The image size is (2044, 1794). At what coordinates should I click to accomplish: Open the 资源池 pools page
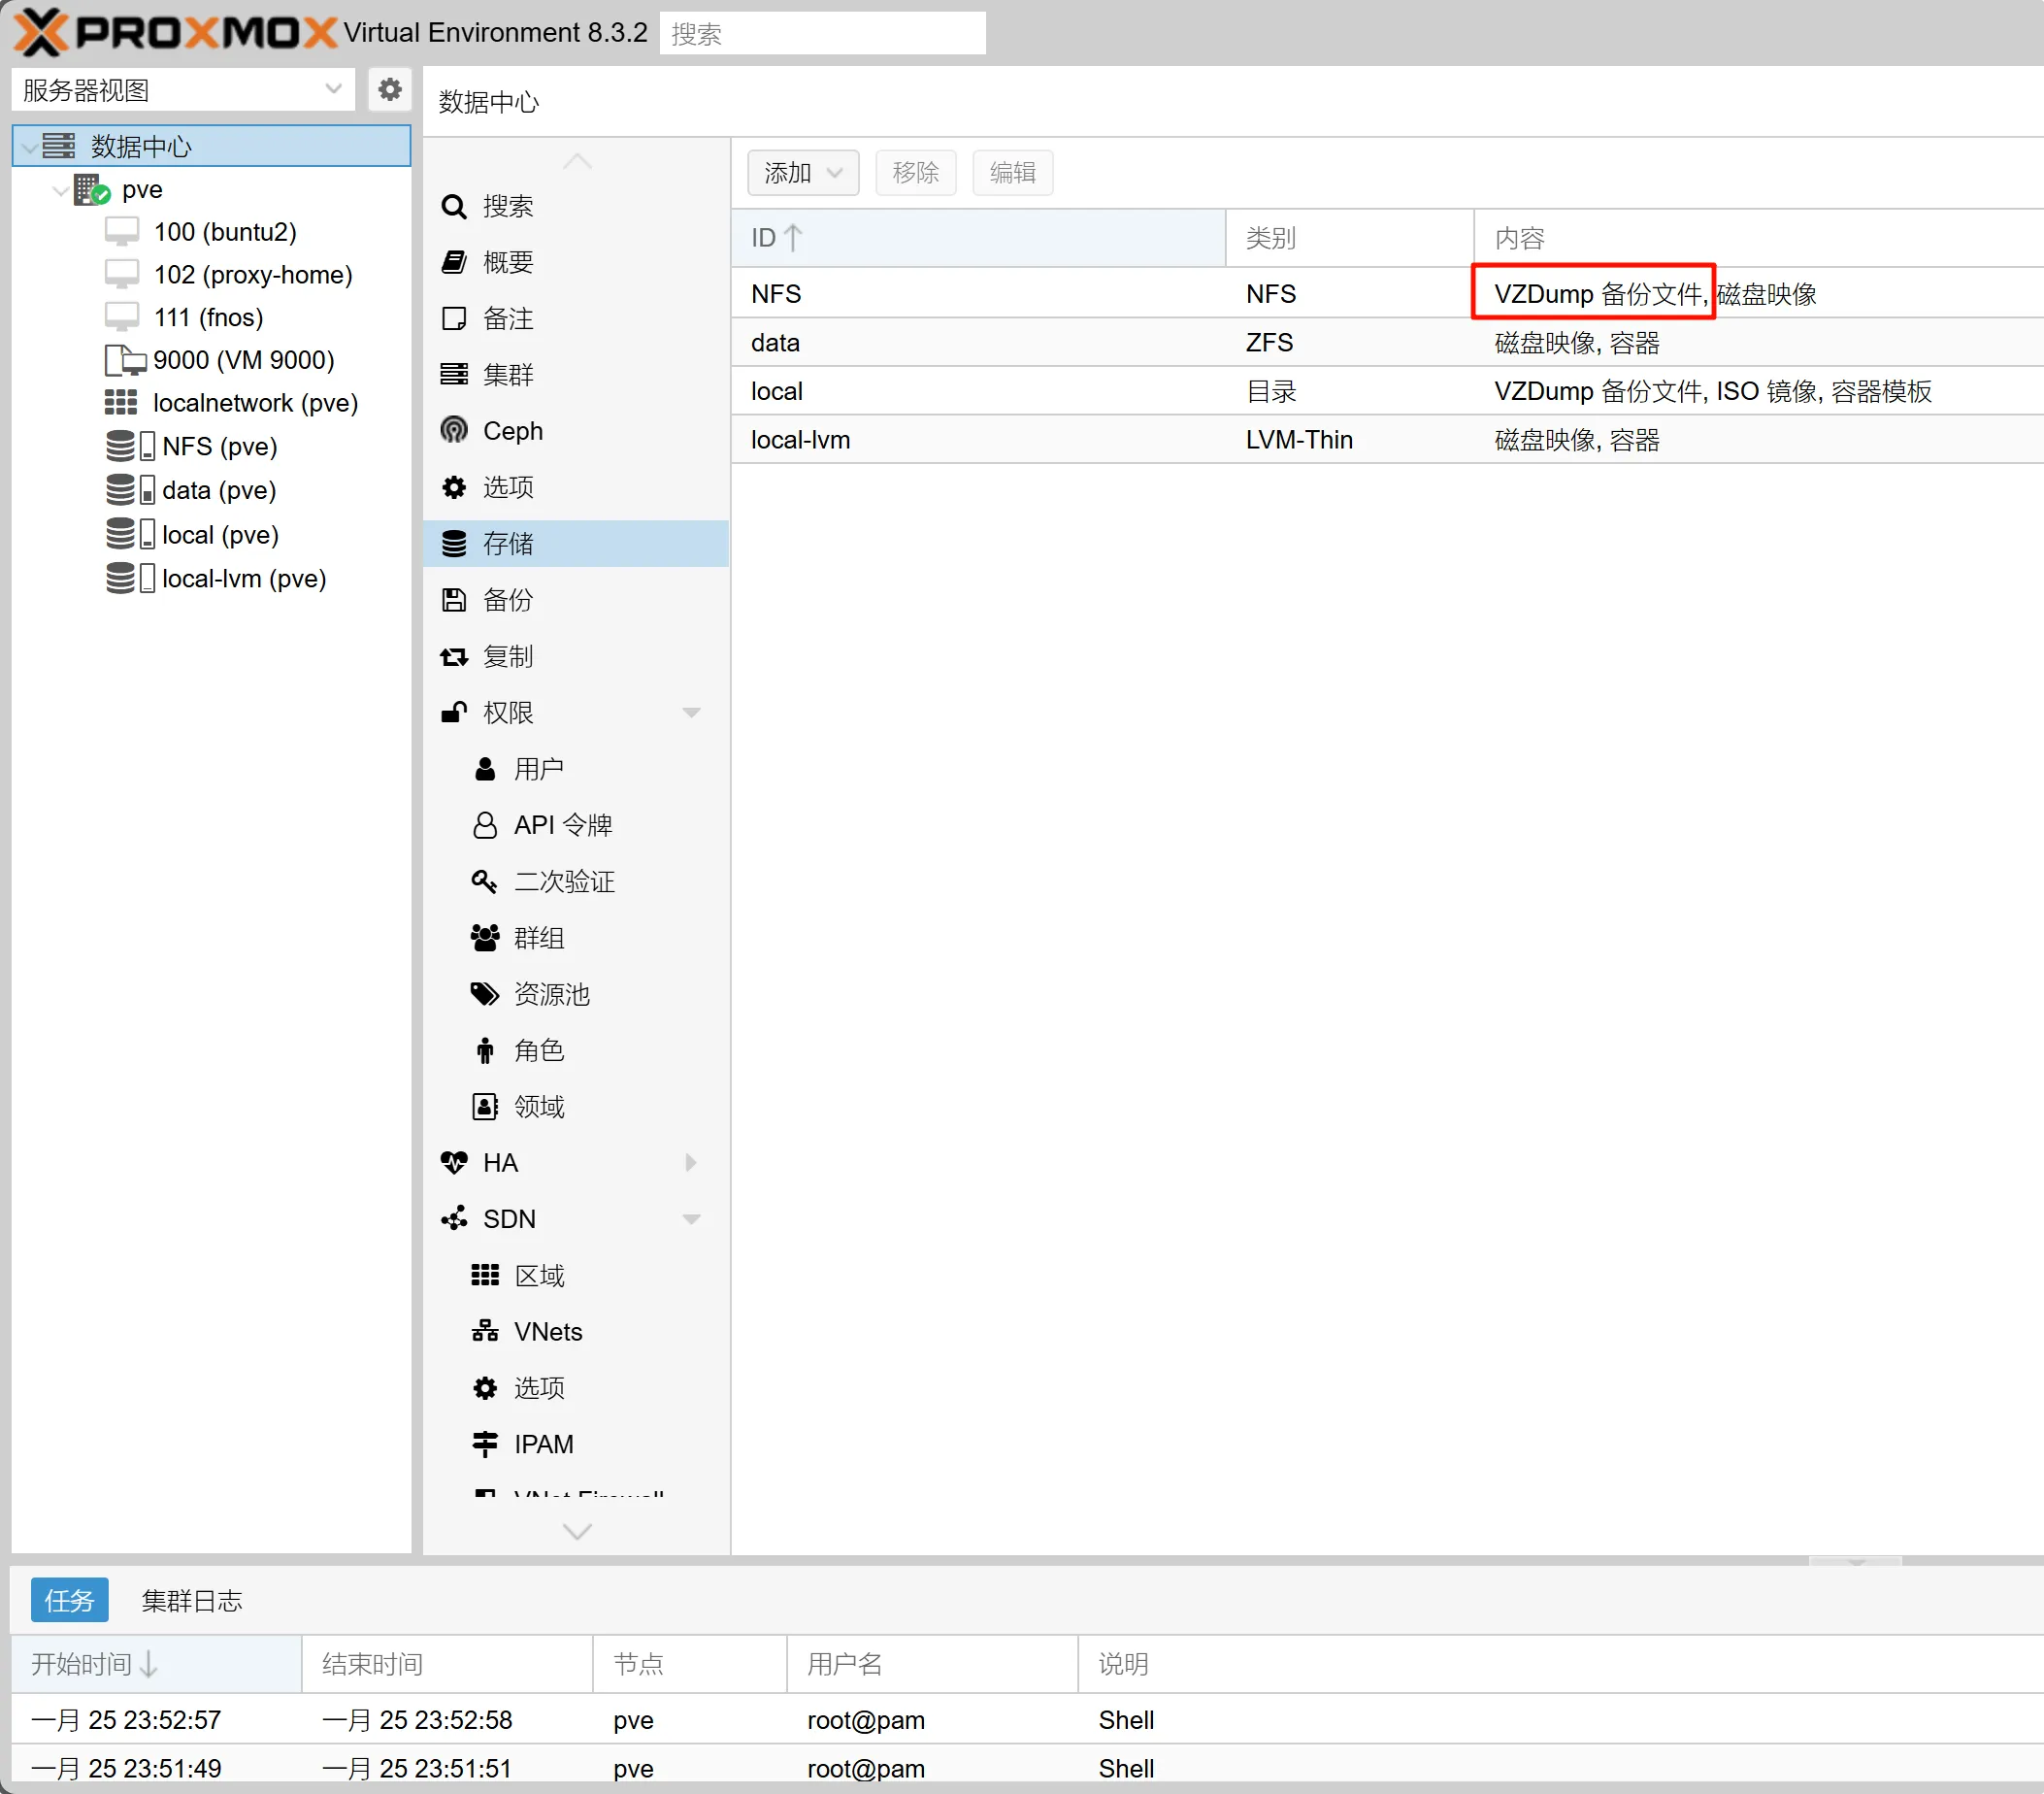[x=551, y=994]
